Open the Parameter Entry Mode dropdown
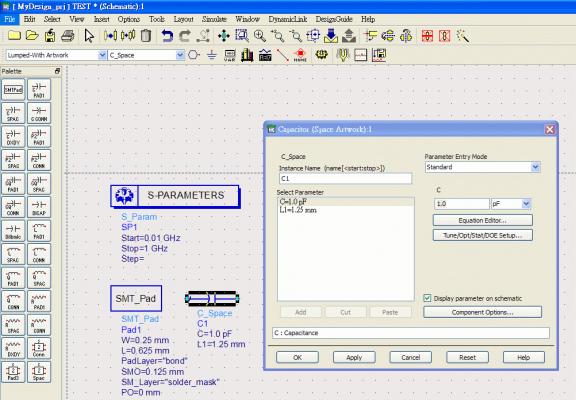Viewport: 576px width, 400px height. point(535,167)
